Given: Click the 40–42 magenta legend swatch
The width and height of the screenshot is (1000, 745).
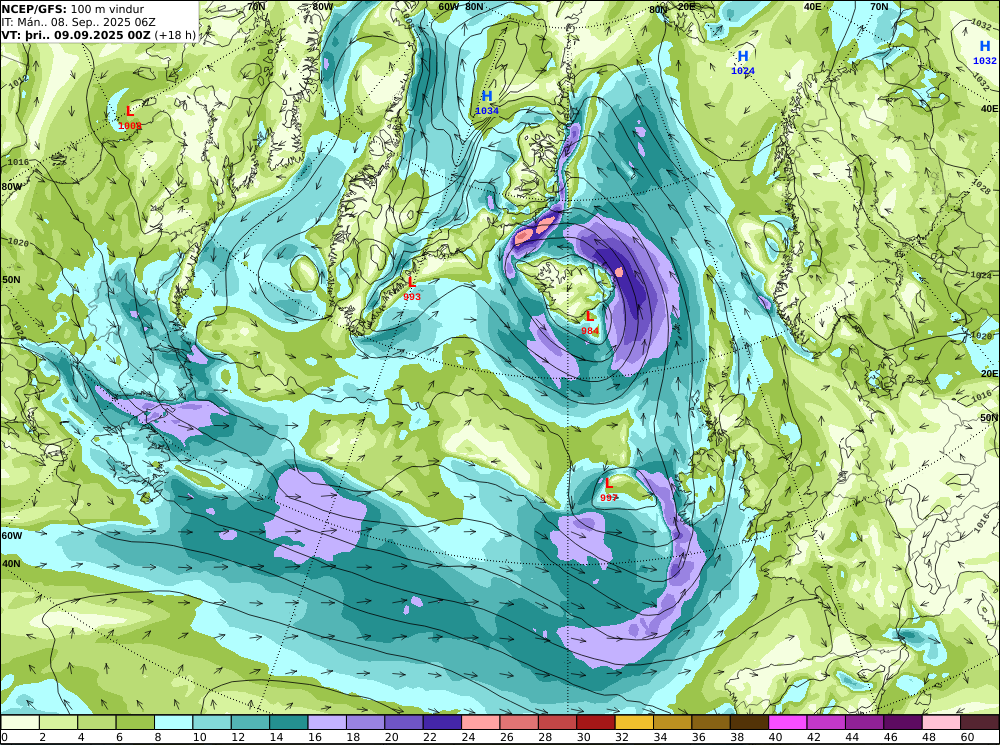Looking at the screenshot, I should coord(788,722).
